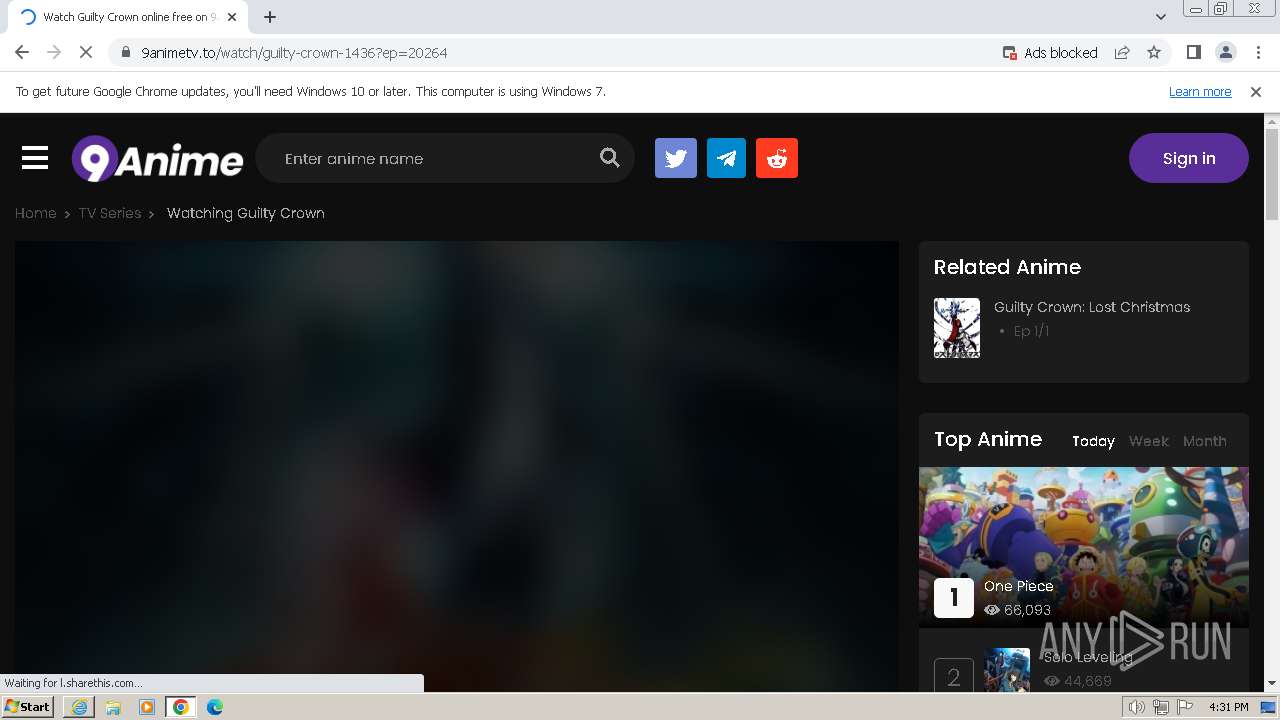This screenshot has height=720, width=1280.
Task: Go back in Chrome
Action: [22, 53]
